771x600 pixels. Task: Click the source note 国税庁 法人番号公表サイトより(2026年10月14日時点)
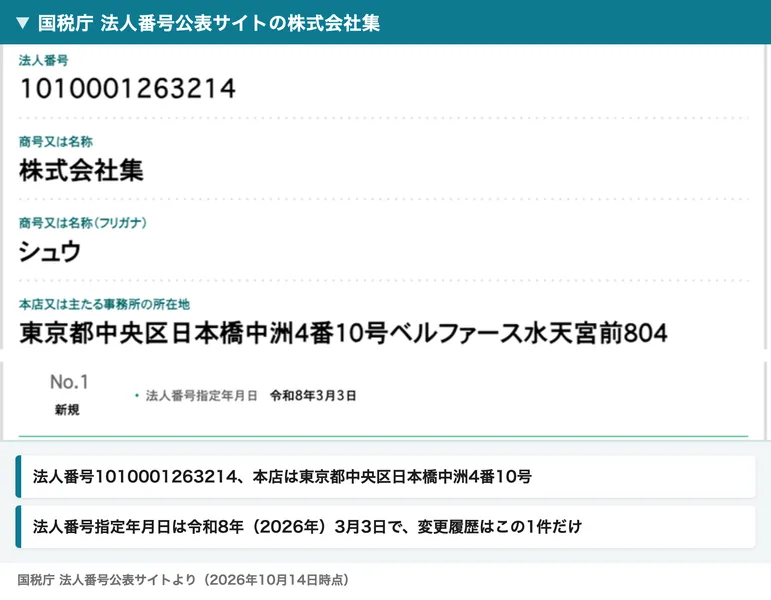183,580
